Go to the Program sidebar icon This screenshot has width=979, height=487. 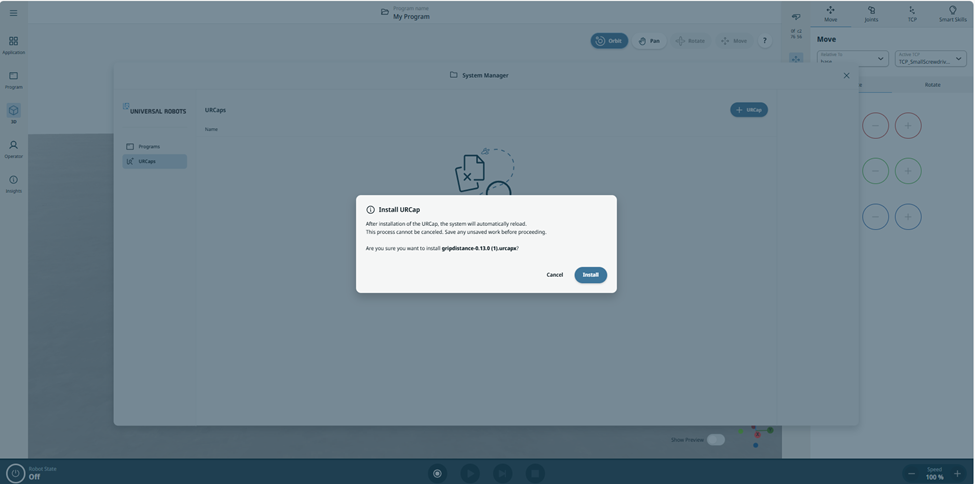pyautogui.click(x=13, y=80)
